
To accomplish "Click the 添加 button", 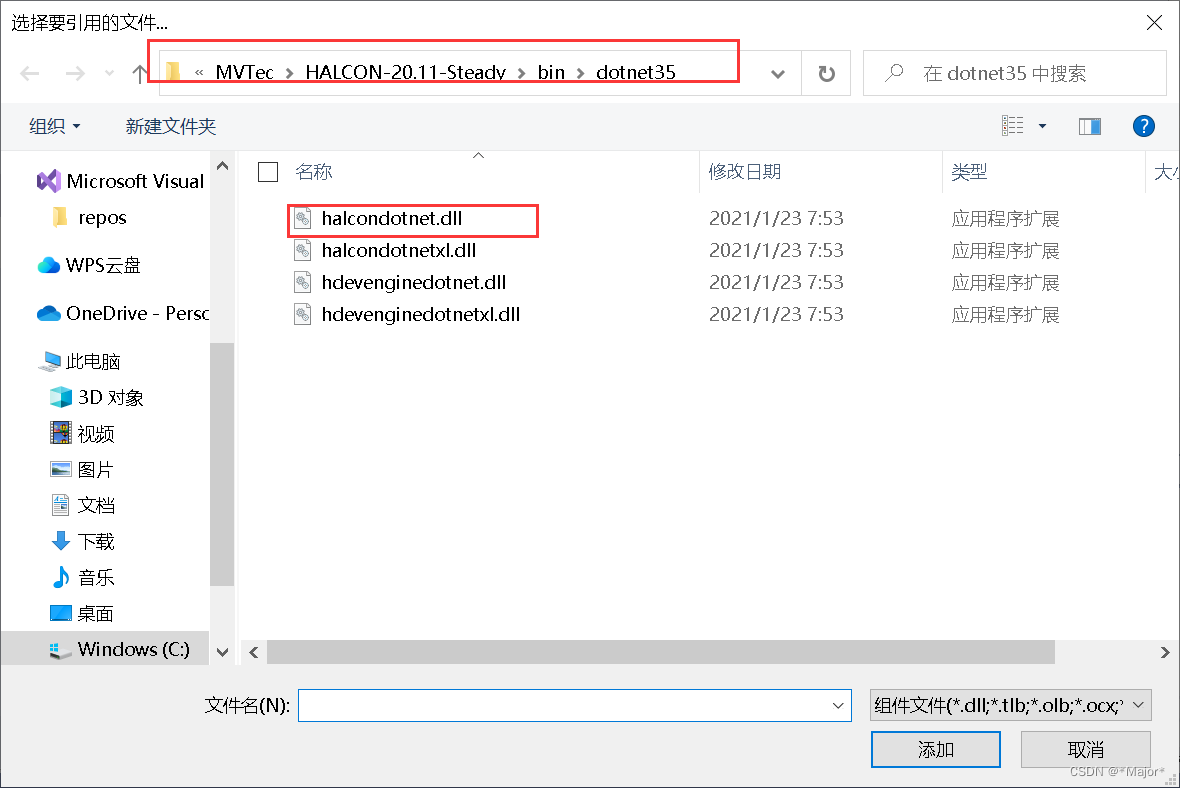I will [x=935, y=749].
